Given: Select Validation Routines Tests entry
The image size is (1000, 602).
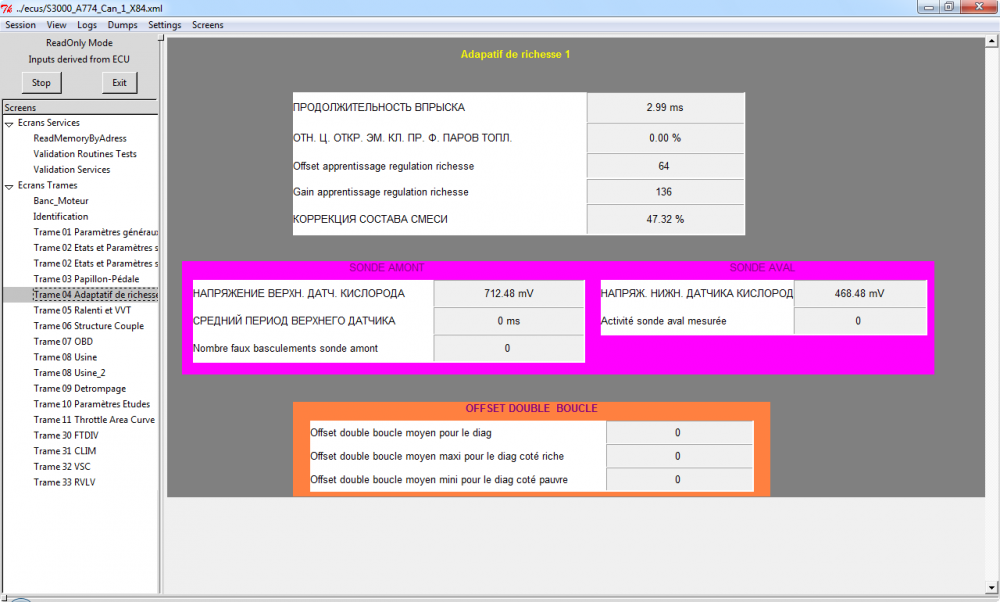Looking at the screenshot, I should tap(85, 154).
